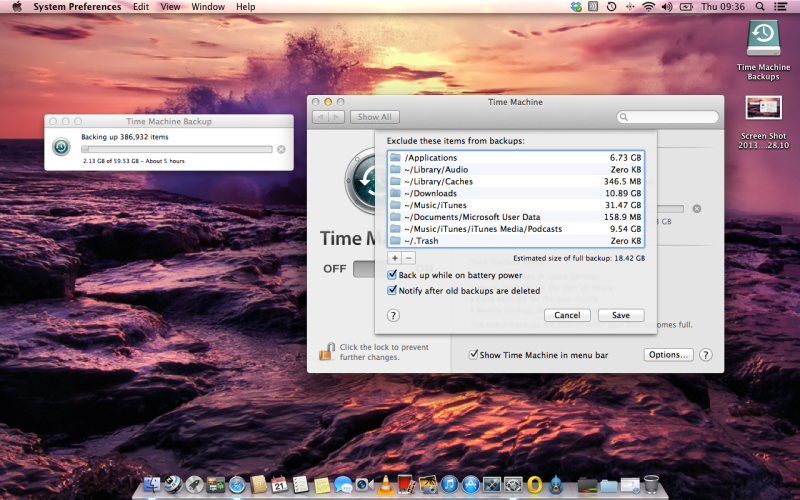Viewport: 800px width, 500px height.
Task: Launch VLC from the Dock
Action: click(386, 485)
